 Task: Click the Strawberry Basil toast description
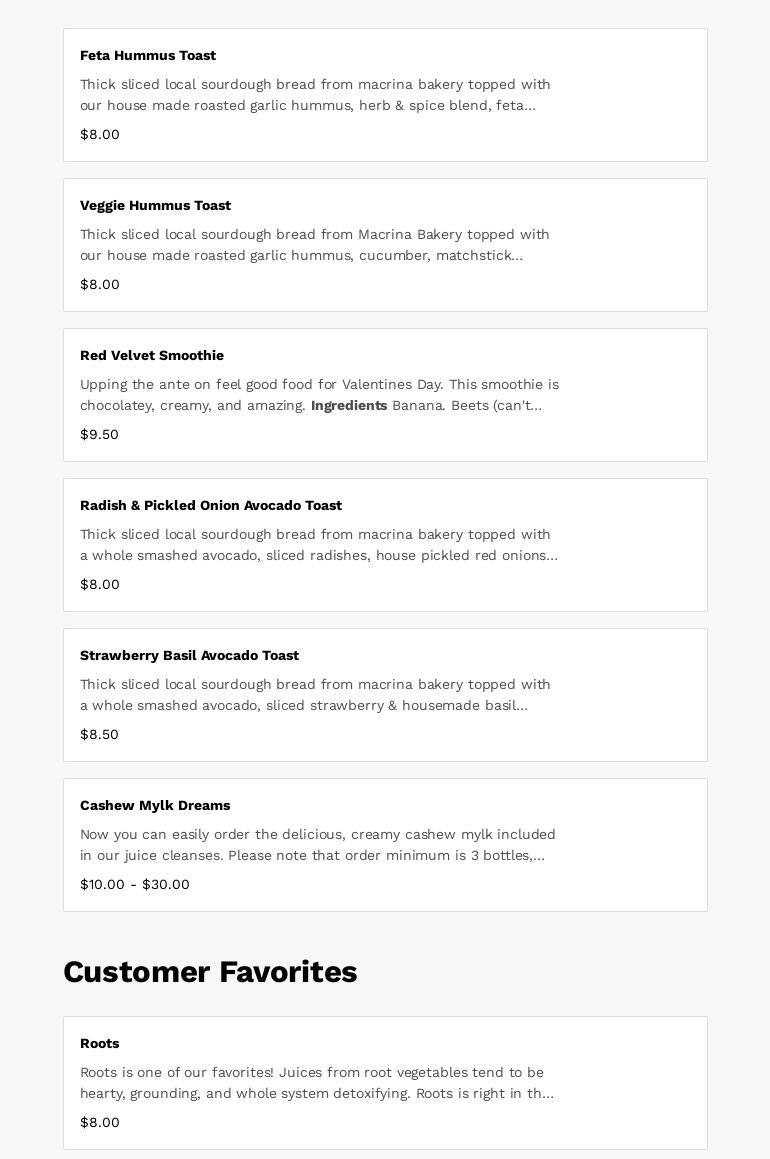pyautogui.click(x=315, y=695)
